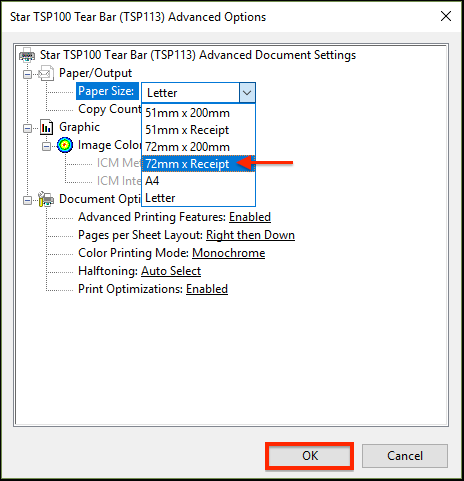The image size is (464, 481).
Task: Choose 72mm x 200mm paper size
Action: pos(198,147)
